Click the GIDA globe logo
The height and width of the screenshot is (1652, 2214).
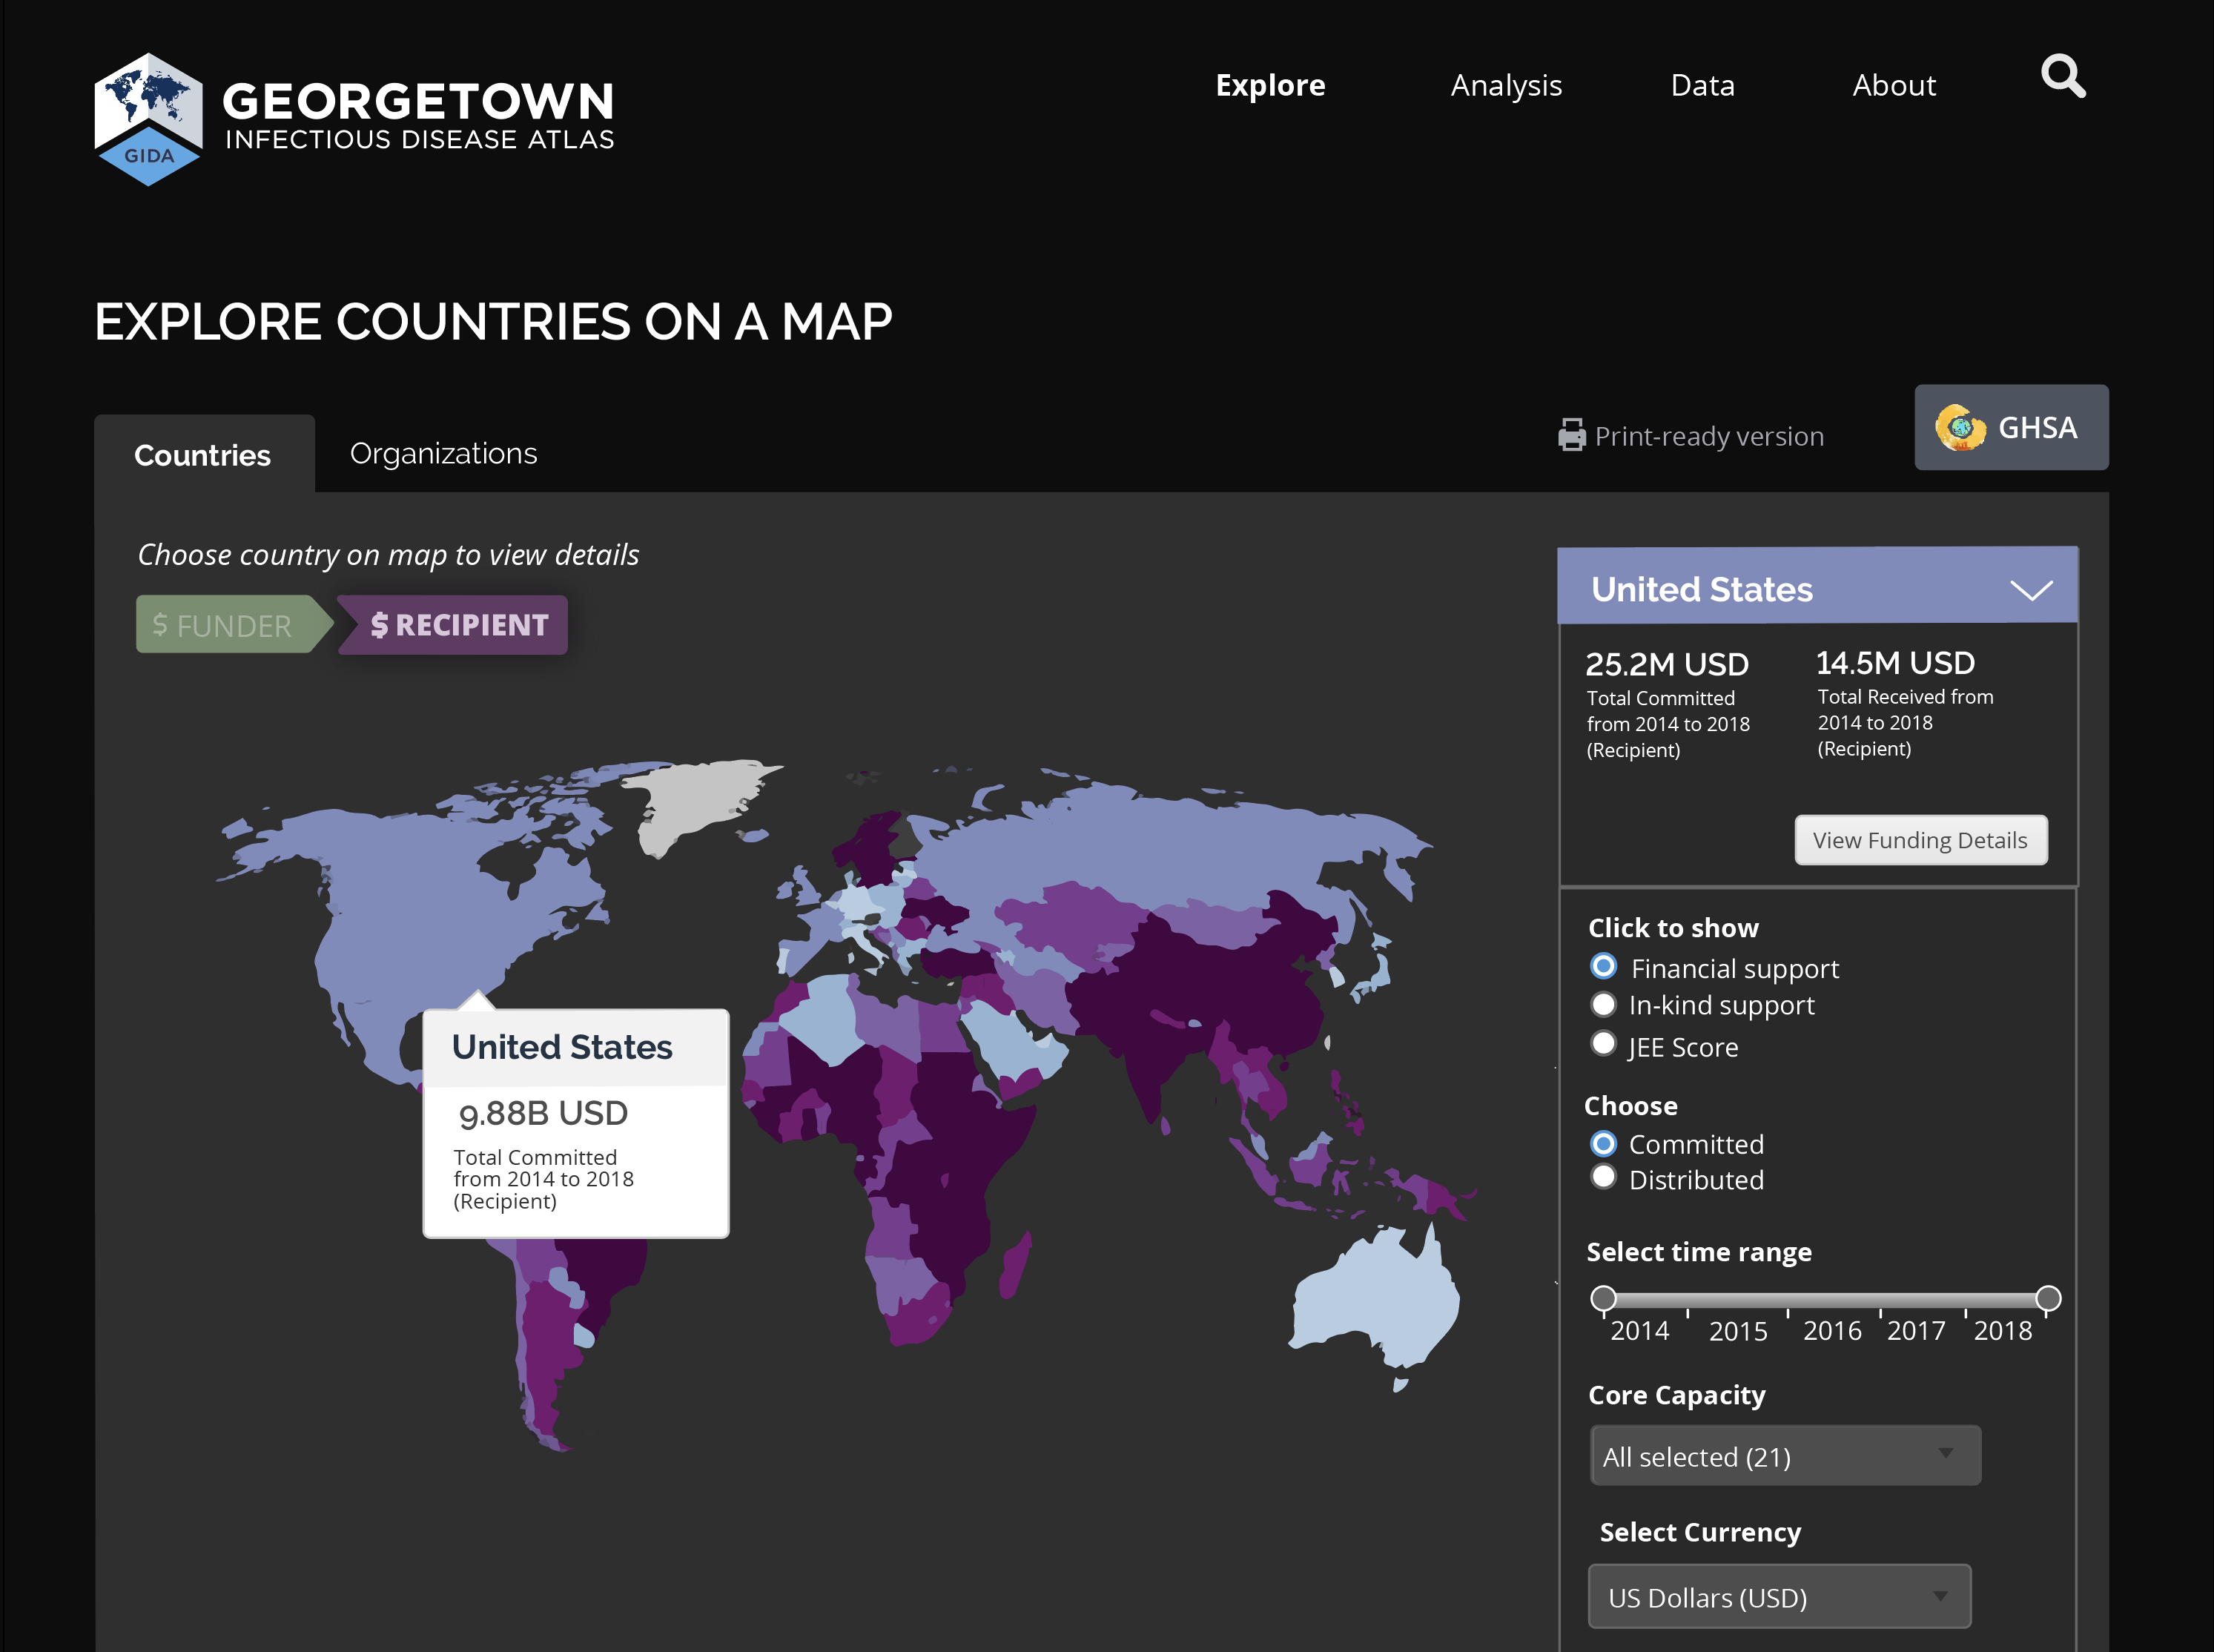(148, 119)
